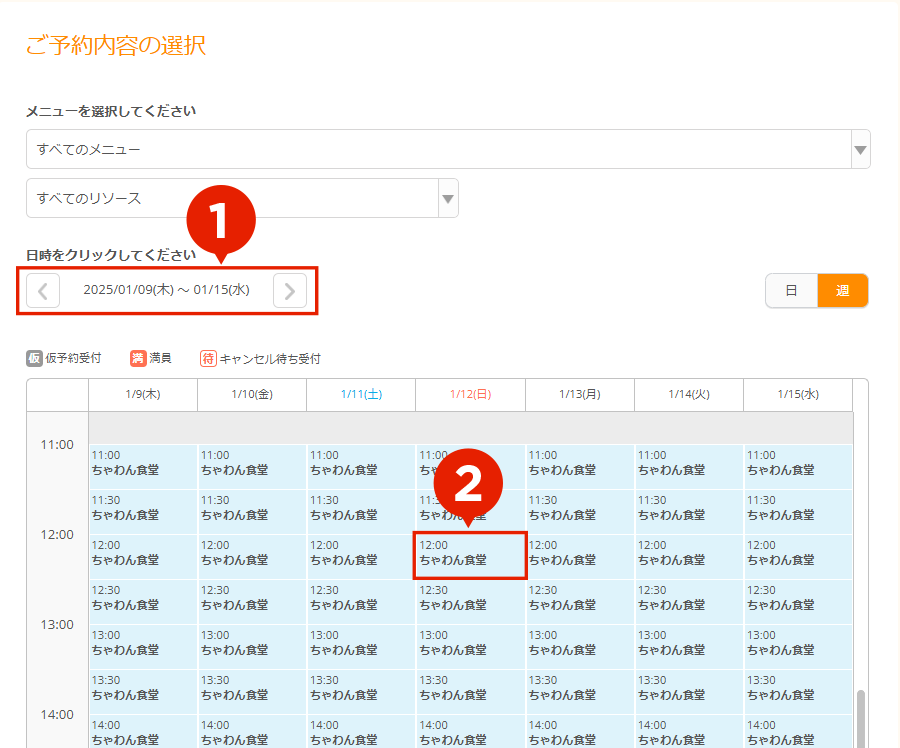Open the すべてのメニュー dropdown
Viewport: 900px width, 748px height.
coord(438,149)
